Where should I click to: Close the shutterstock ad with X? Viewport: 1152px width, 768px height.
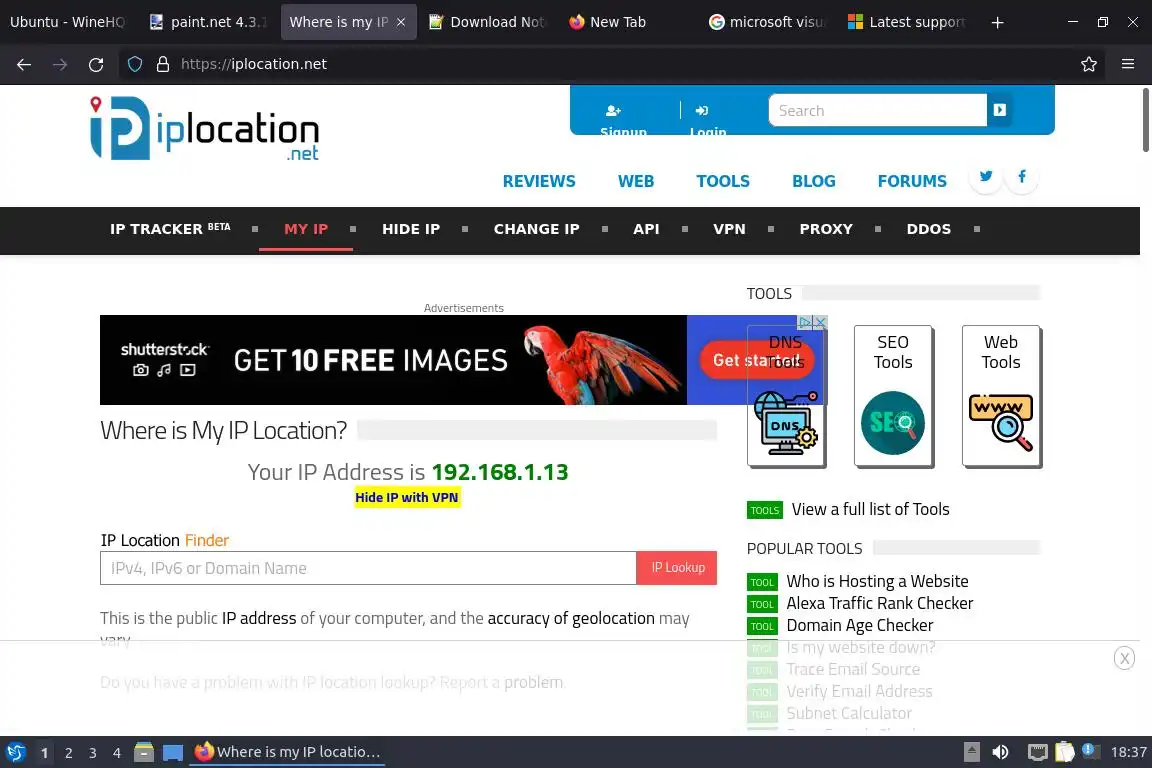click(x=821, y=323)
